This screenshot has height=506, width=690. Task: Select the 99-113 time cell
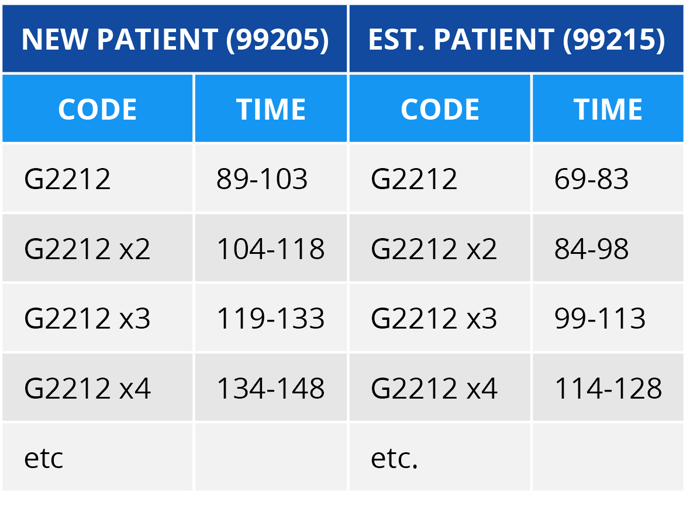600,318
